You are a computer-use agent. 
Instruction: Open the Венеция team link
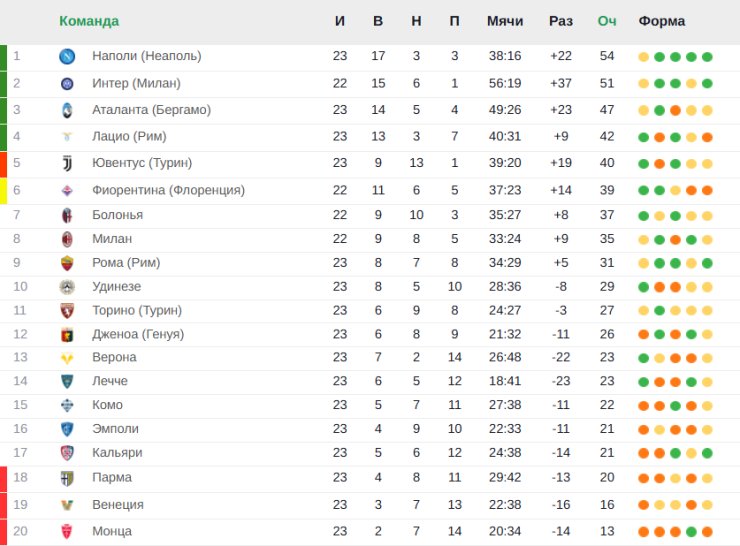(118, 504)
